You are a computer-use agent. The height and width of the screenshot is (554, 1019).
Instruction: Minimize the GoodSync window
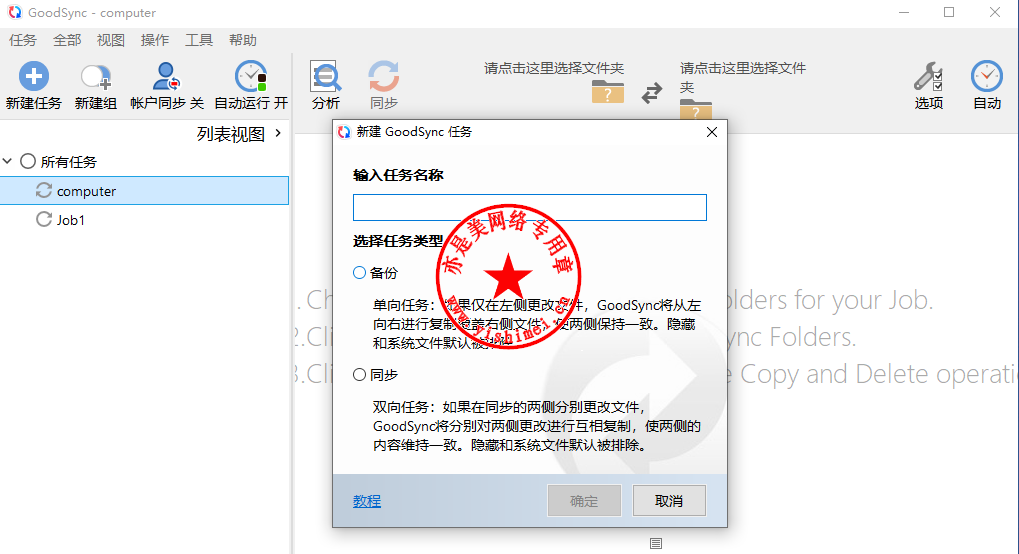coord(903,12)
